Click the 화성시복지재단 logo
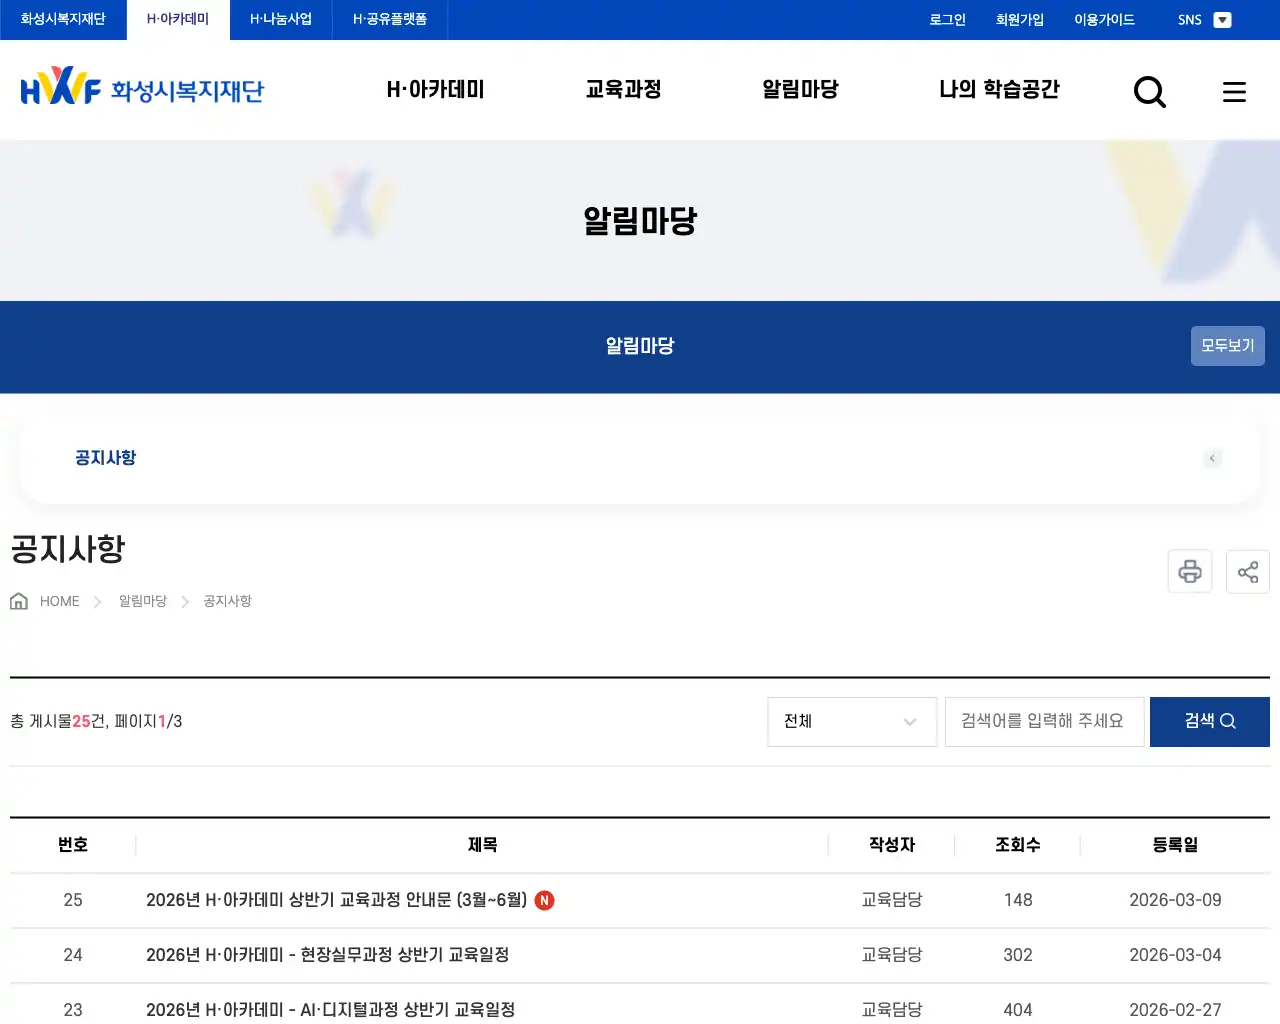Image resolution: width=1280 pixels, height=1024 pixels. click(x=141, y=89)
